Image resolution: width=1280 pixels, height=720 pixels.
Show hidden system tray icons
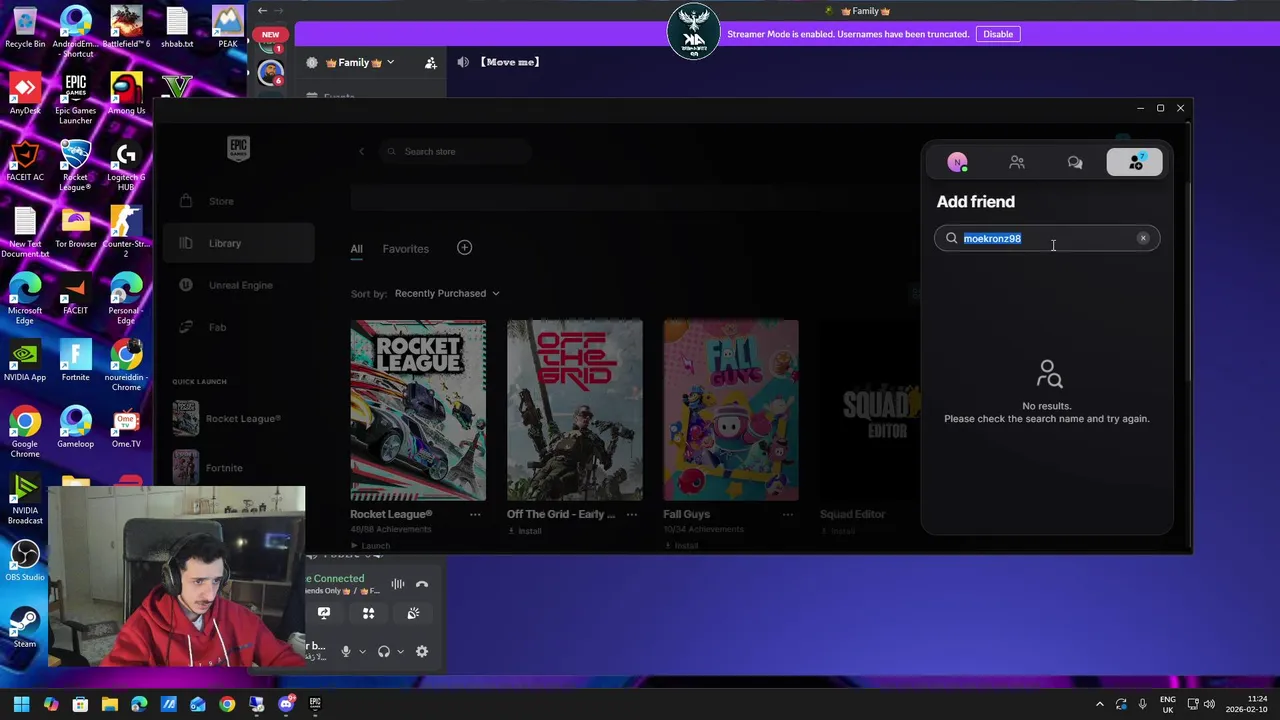pyautogui.click(x=1099, y=704)
